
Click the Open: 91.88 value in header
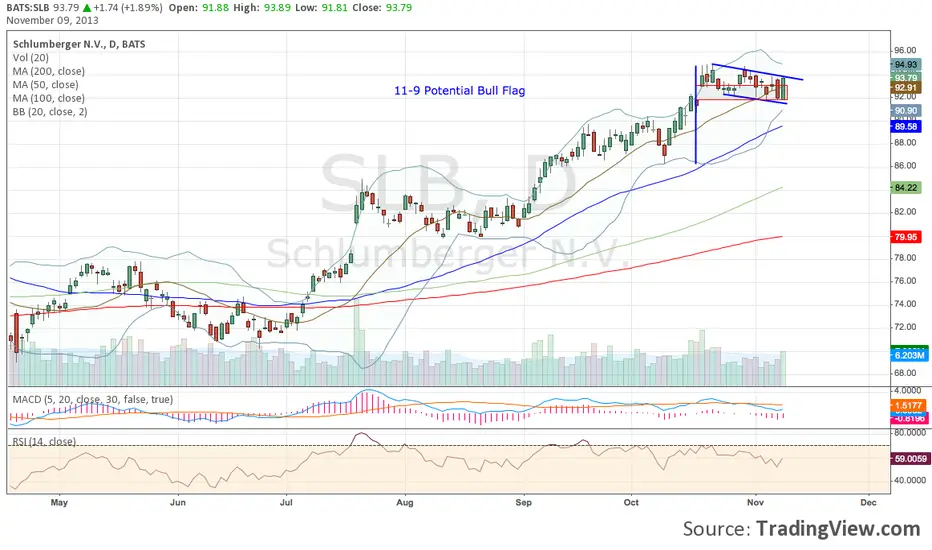[199, 8]
